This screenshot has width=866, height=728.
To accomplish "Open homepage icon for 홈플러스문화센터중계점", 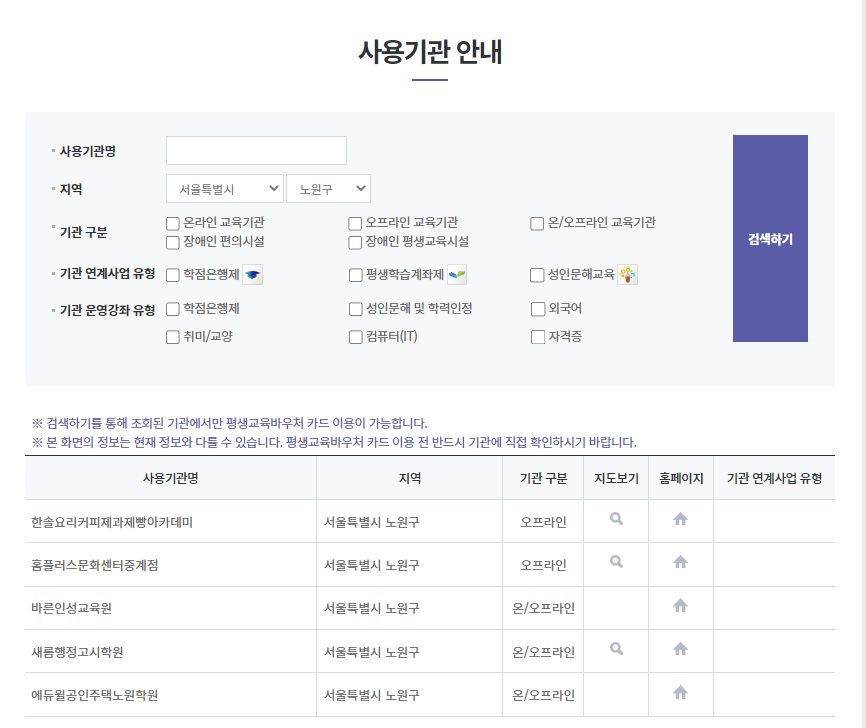I will click(x=680, y=562).
